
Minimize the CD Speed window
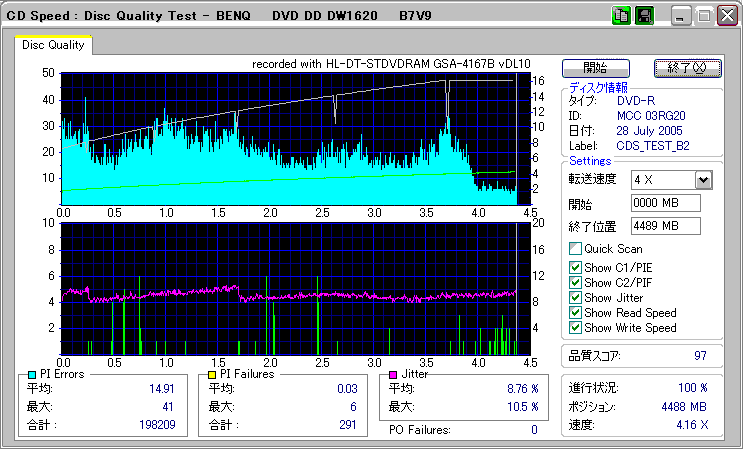pyautogui.click(x=682, y=16)
